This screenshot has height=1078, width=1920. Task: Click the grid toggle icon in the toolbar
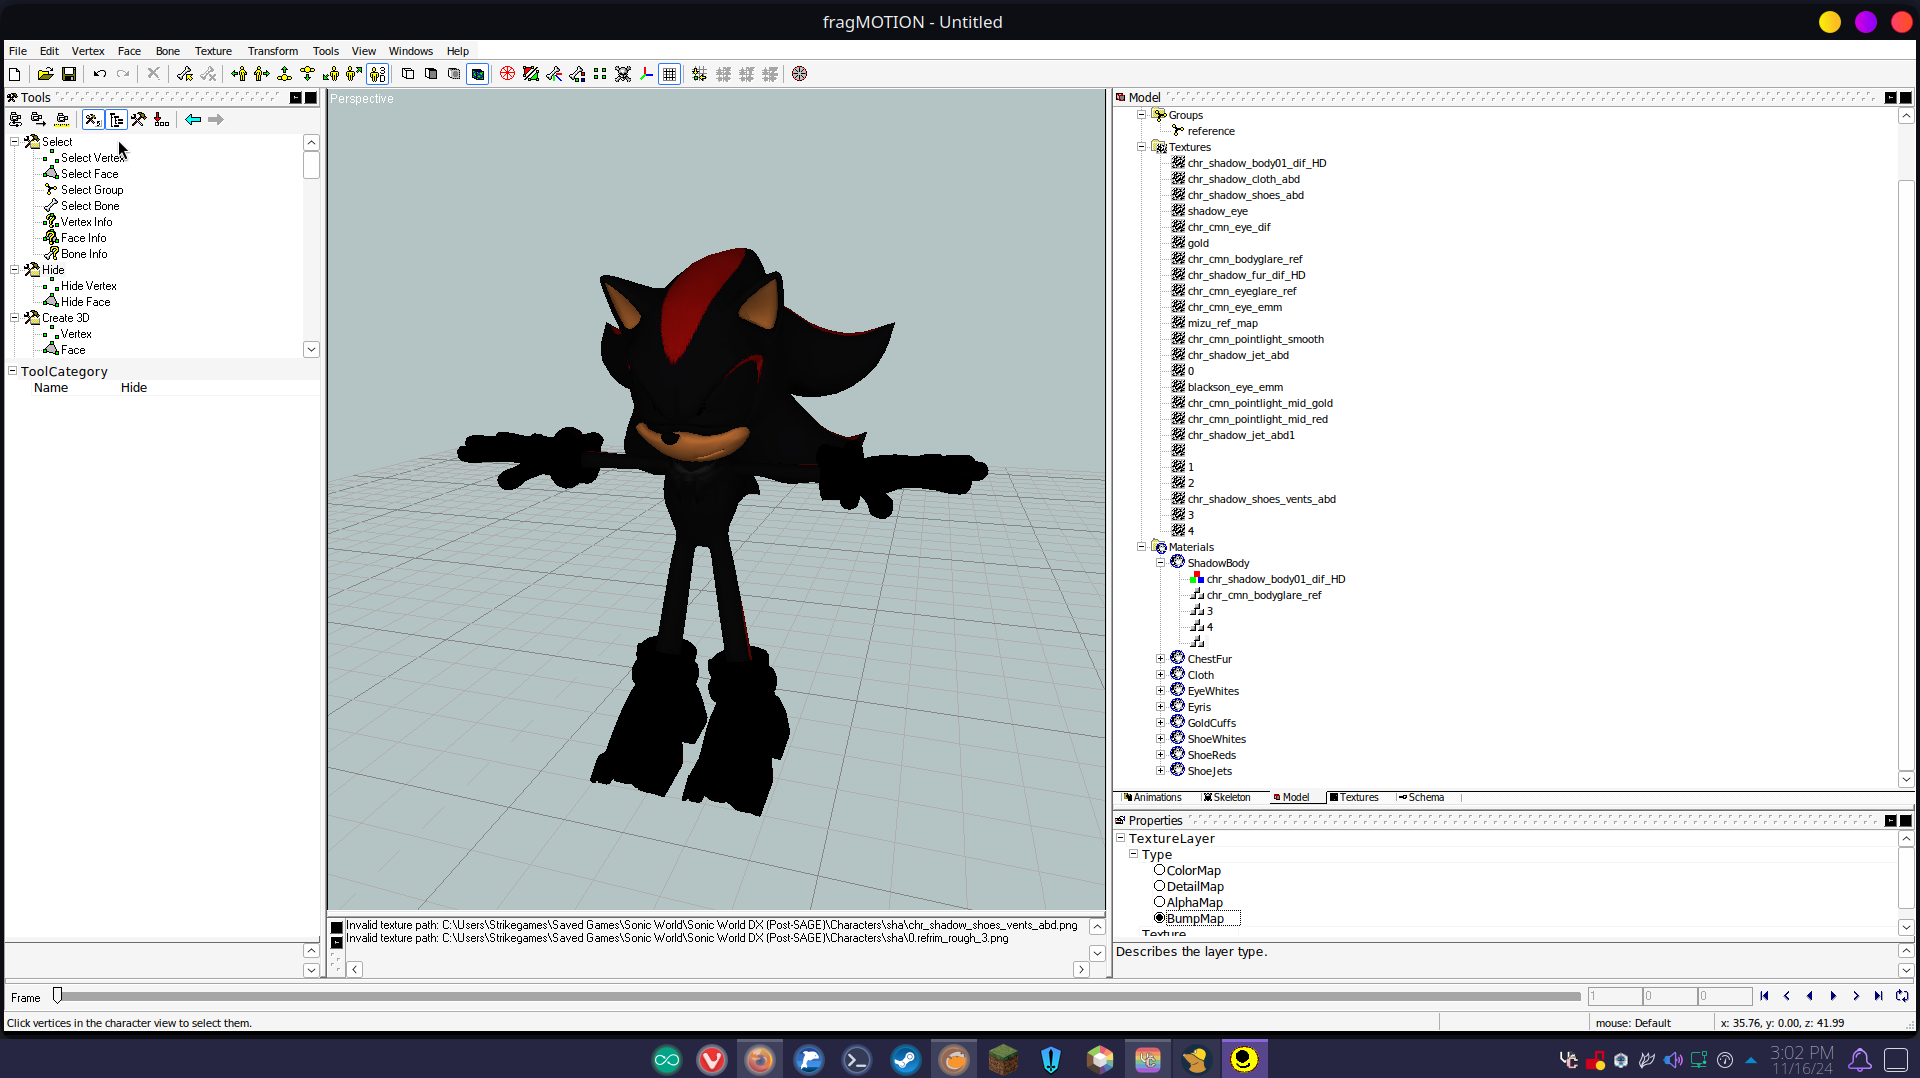(669, 74)
